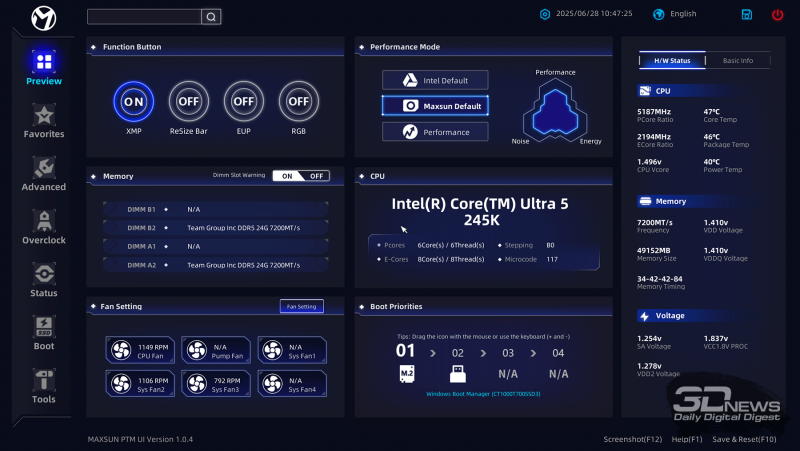800x451 pixels.
Task: Click the Performance radar chart
Action: click(x=555, y=110)
